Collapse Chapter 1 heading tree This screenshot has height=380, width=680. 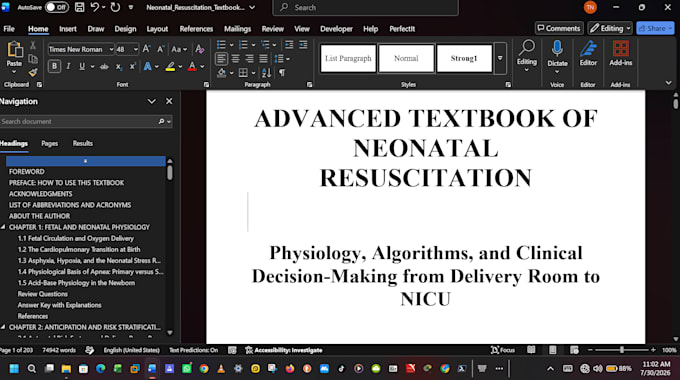(3, 227)
